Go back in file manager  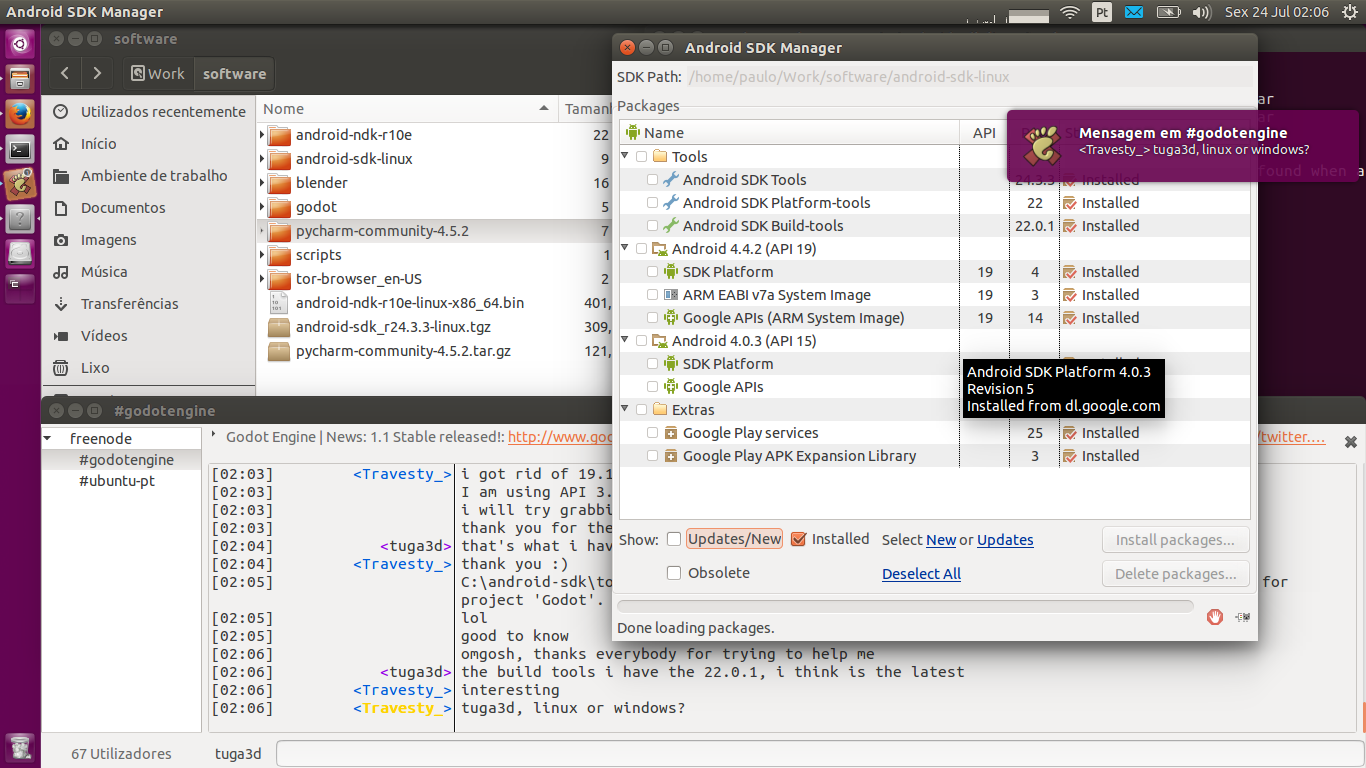click(65, 73)
